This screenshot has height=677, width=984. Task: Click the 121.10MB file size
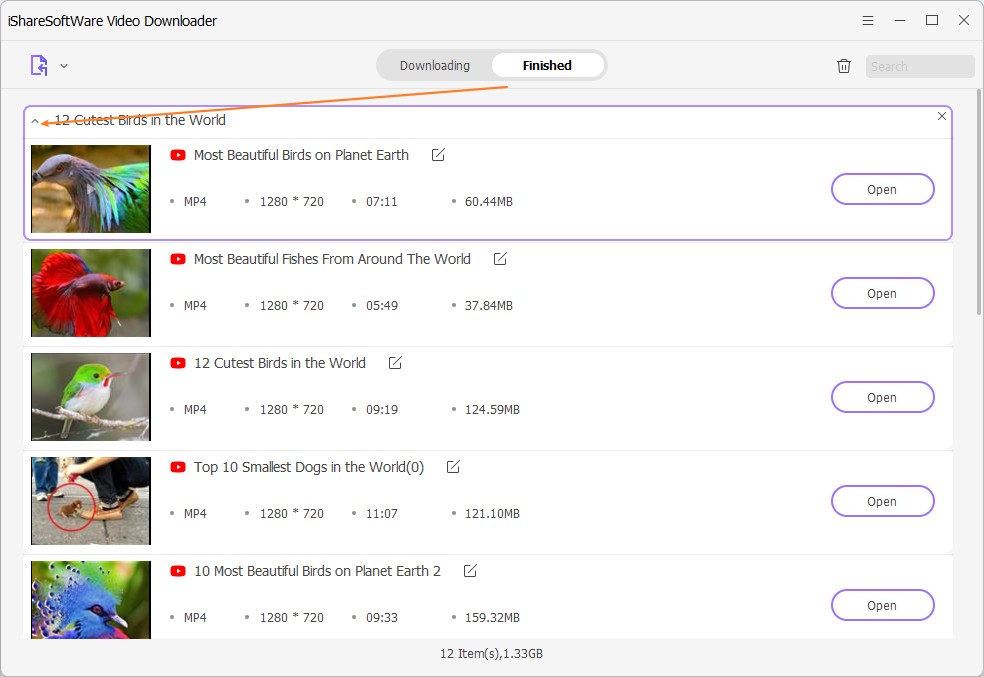(x=492, y=514)
